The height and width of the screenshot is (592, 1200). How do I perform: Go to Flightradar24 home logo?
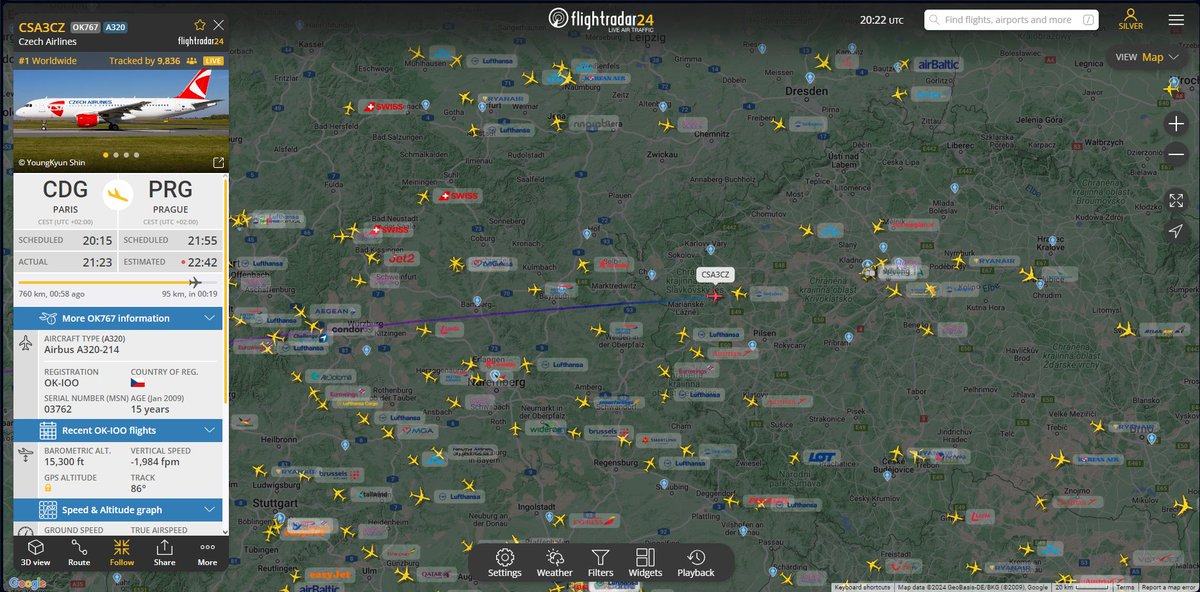601,19
